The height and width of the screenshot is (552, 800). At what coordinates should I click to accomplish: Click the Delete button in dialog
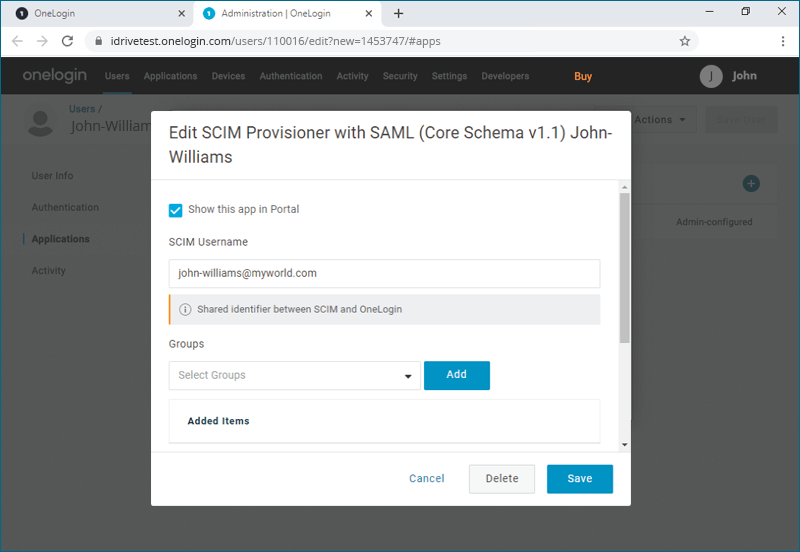tap(502, 479)
